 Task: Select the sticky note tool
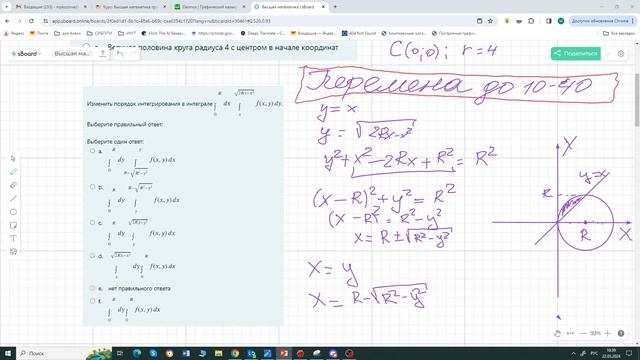[x=13, y=225]
